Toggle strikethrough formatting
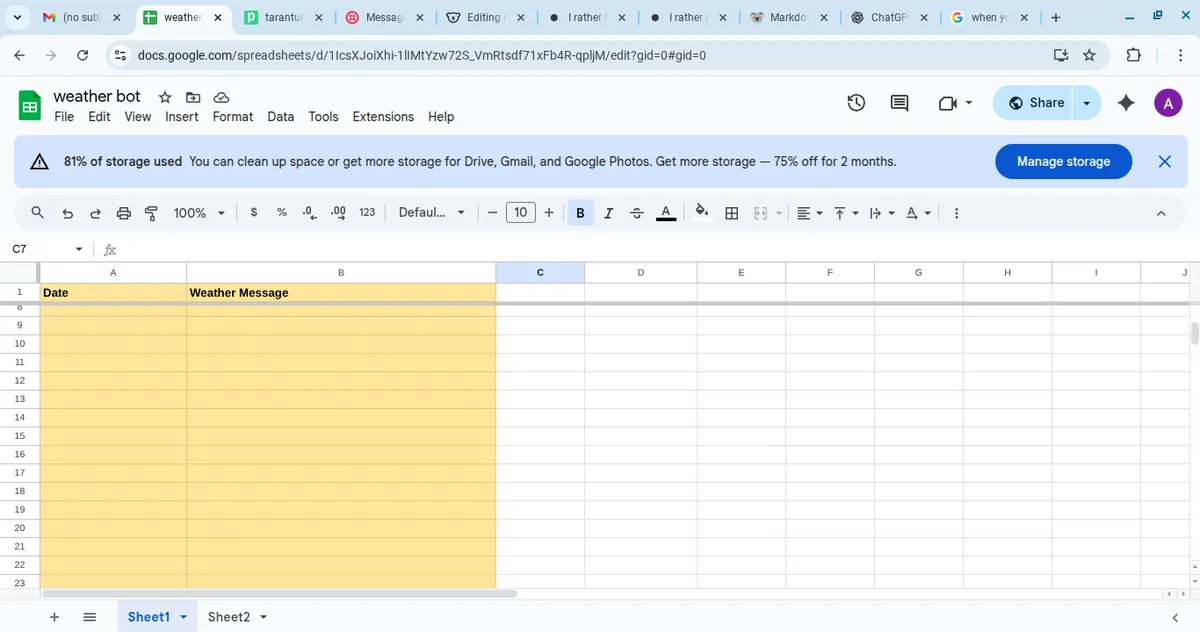The width and height of the screenshot is (1200, 632). click(637, 213)
